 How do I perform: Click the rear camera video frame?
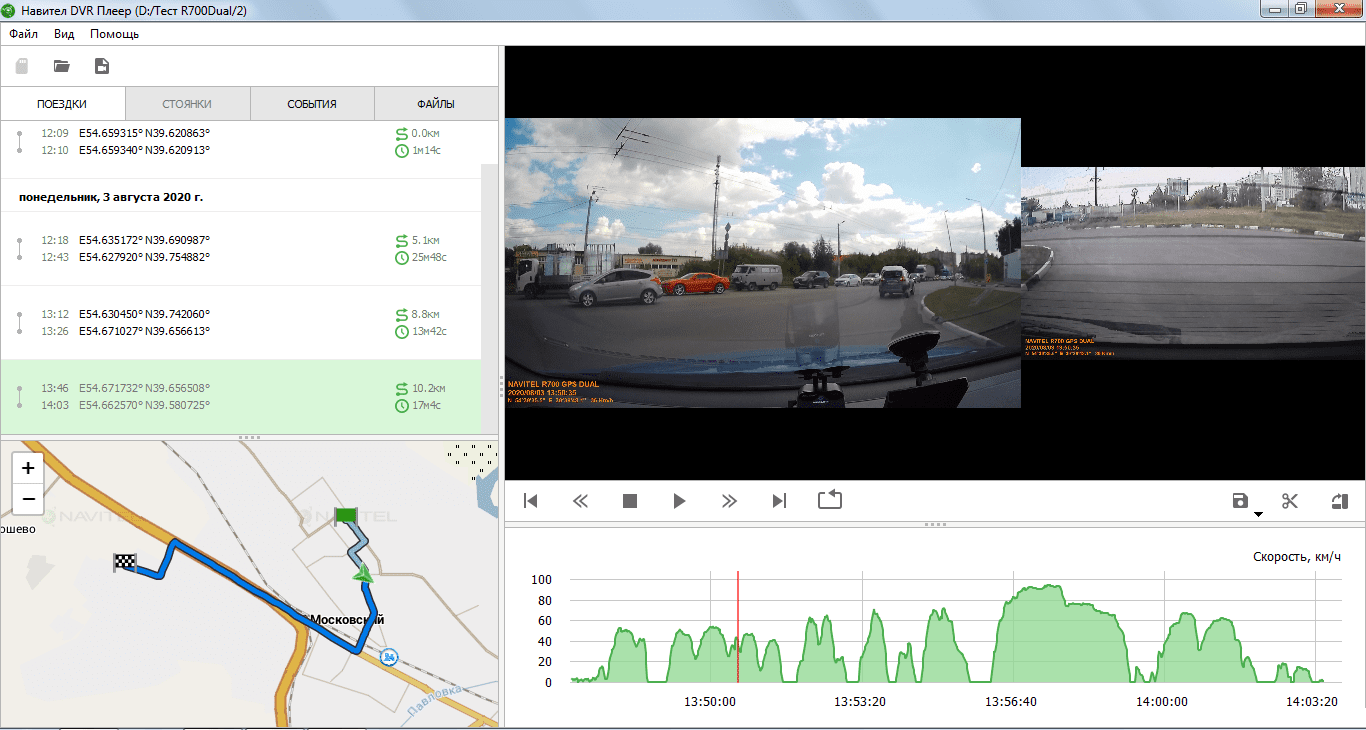(1193, 263)
